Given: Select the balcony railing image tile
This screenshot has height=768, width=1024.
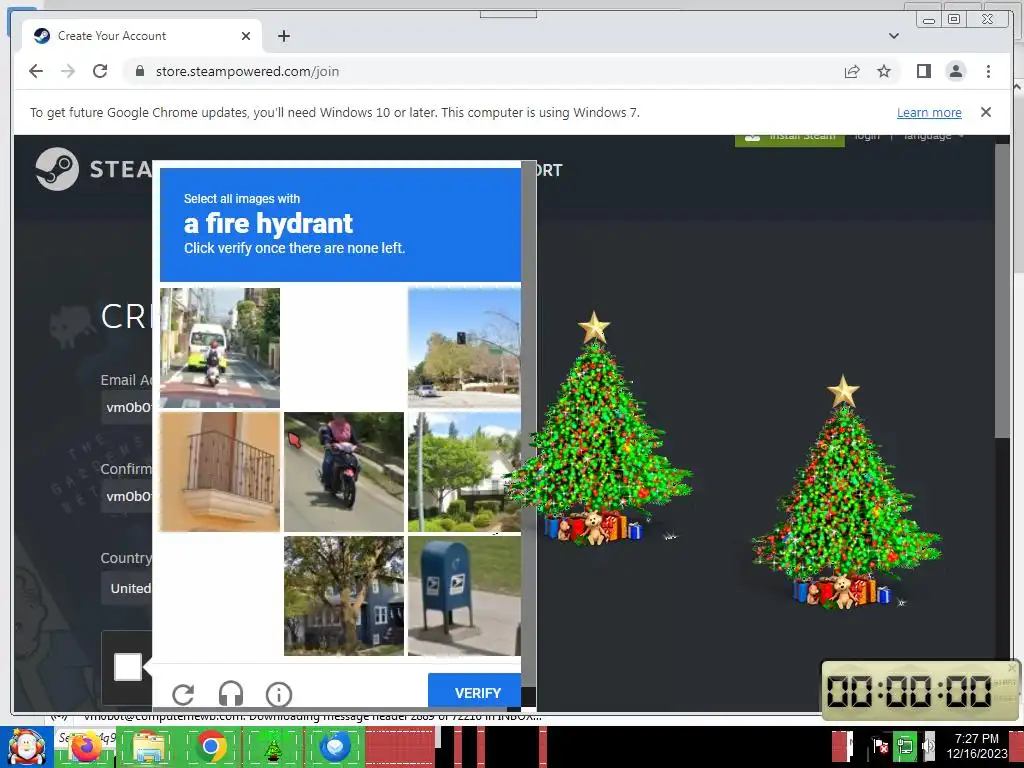Looking at the screenshot, I should tap(220, 472).
